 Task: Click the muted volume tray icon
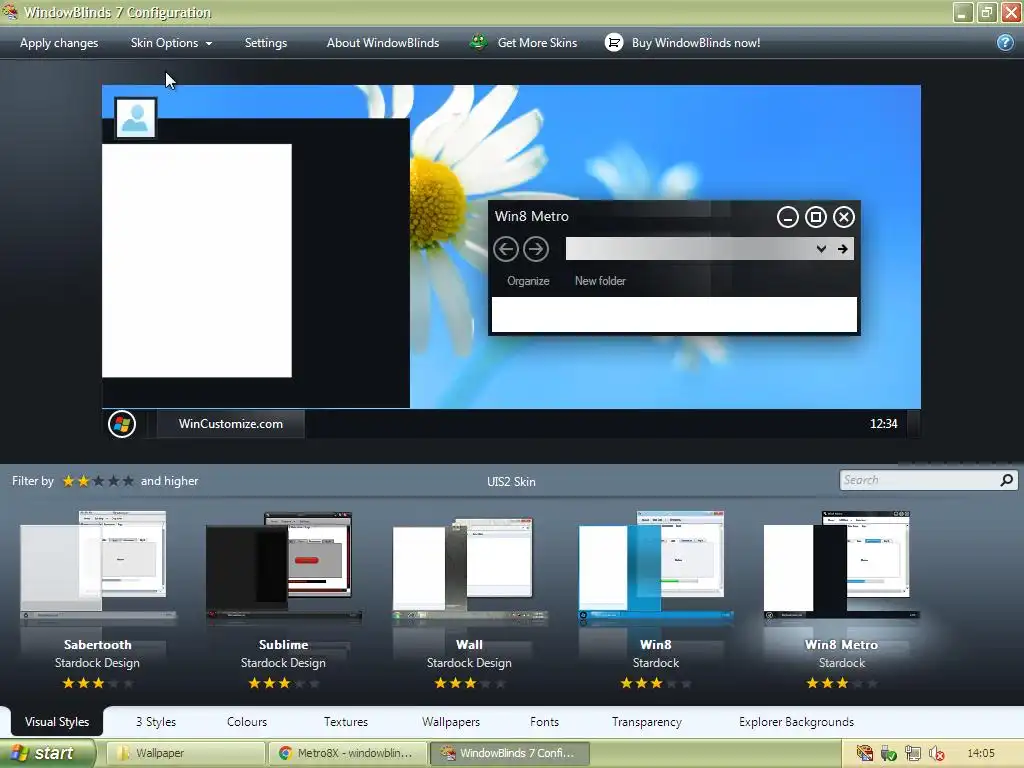pos(936,754)
